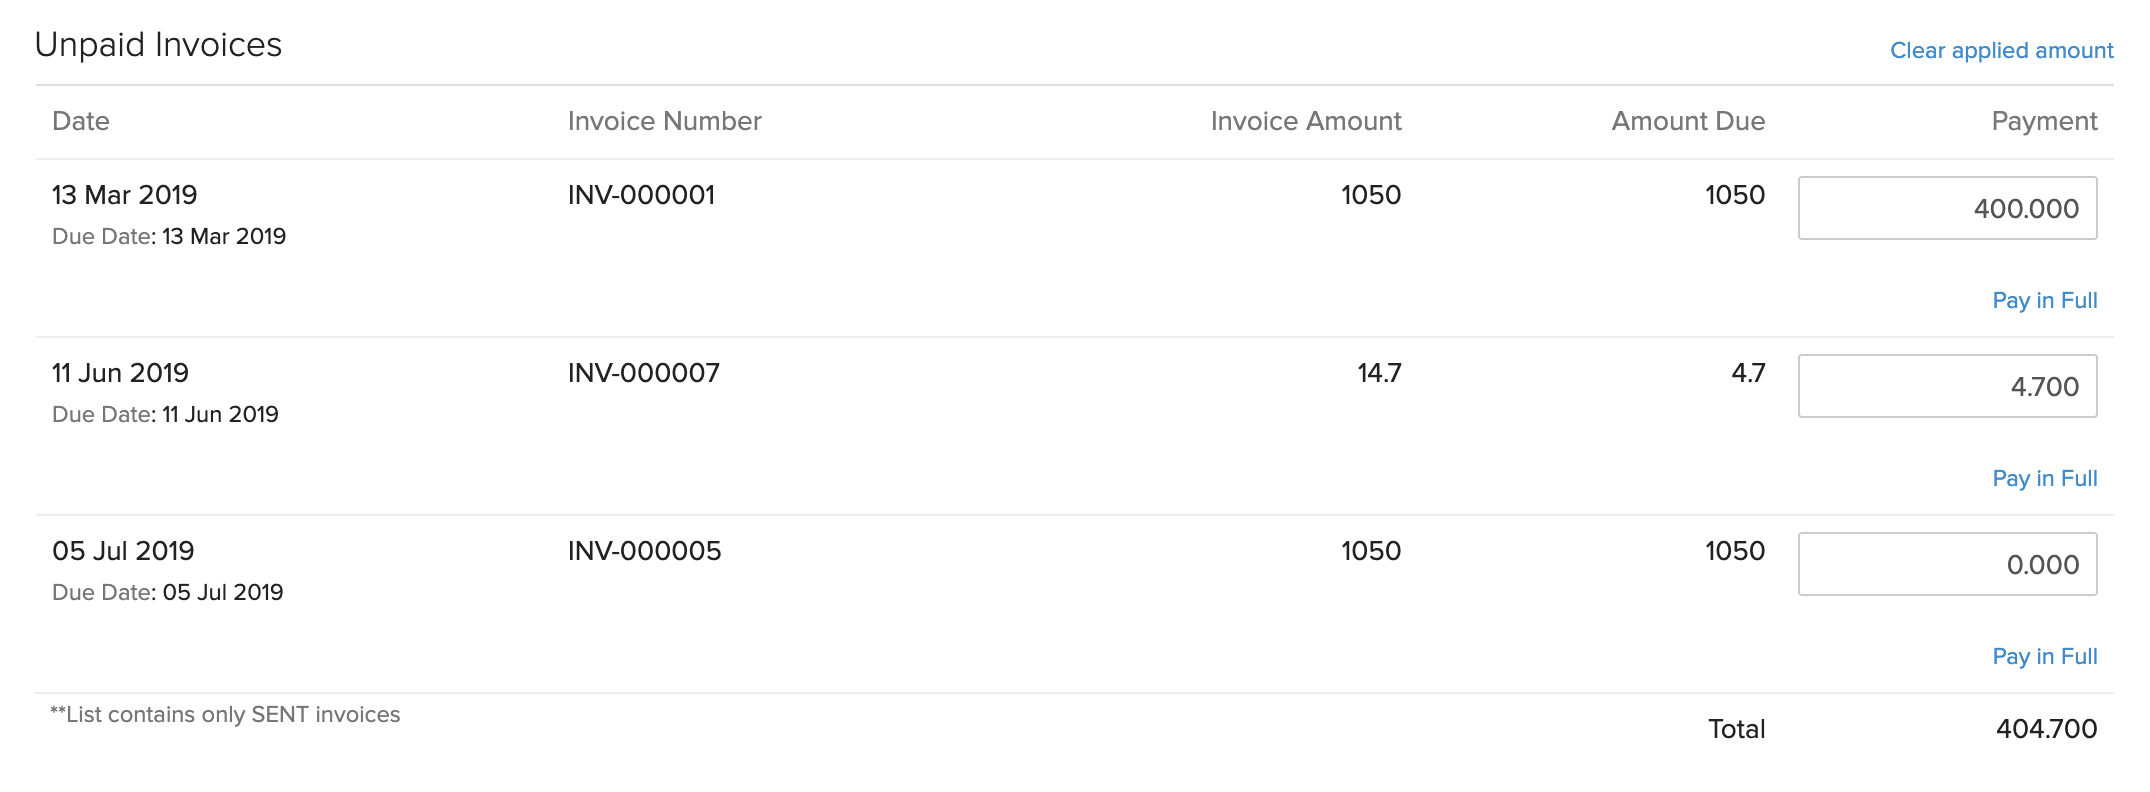The width and height of the screenshot is (2150, 792).
Task: Select the payment field for INV-000007
Action: click(1947, 386)
